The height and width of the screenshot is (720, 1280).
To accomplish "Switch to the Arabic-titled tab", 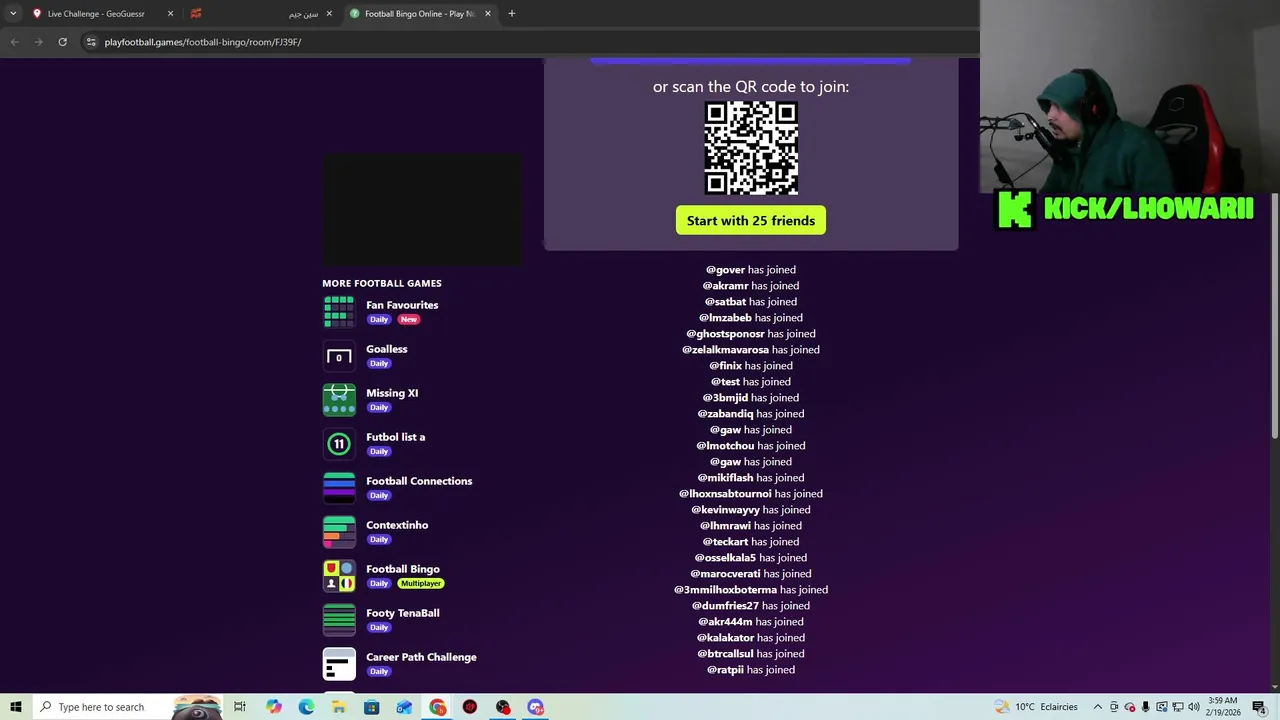I will pos(262,14).
